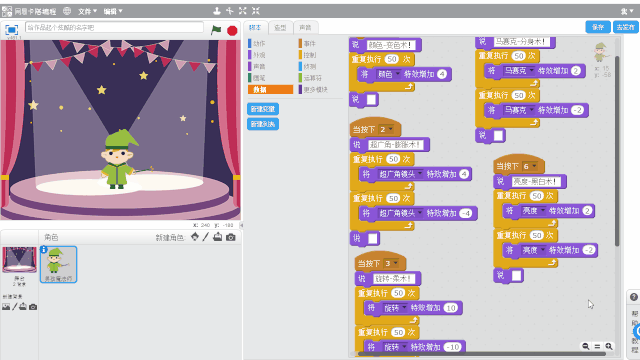Switch to the 脚本 scripts tab

pyautogui.click(x=255, y=28)
